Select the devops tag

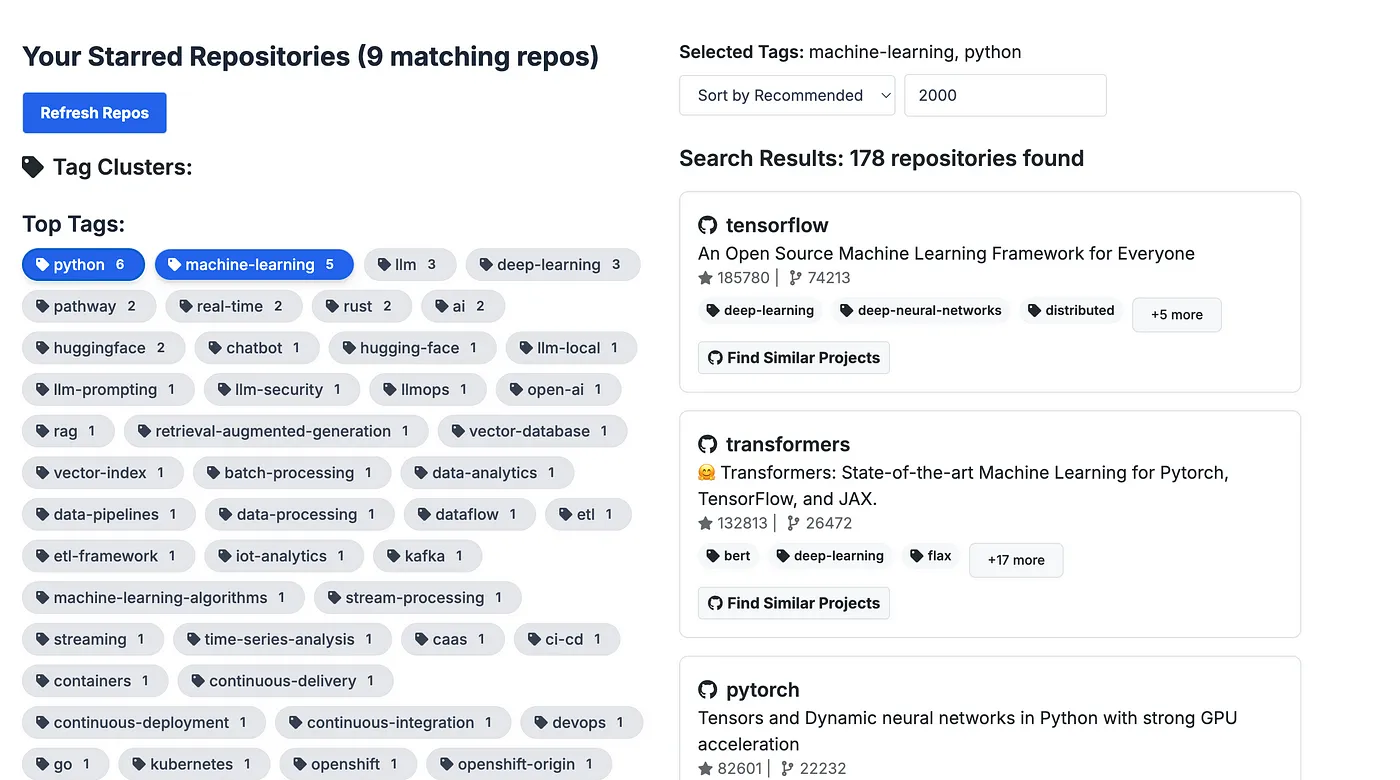[x=582, y=722]
